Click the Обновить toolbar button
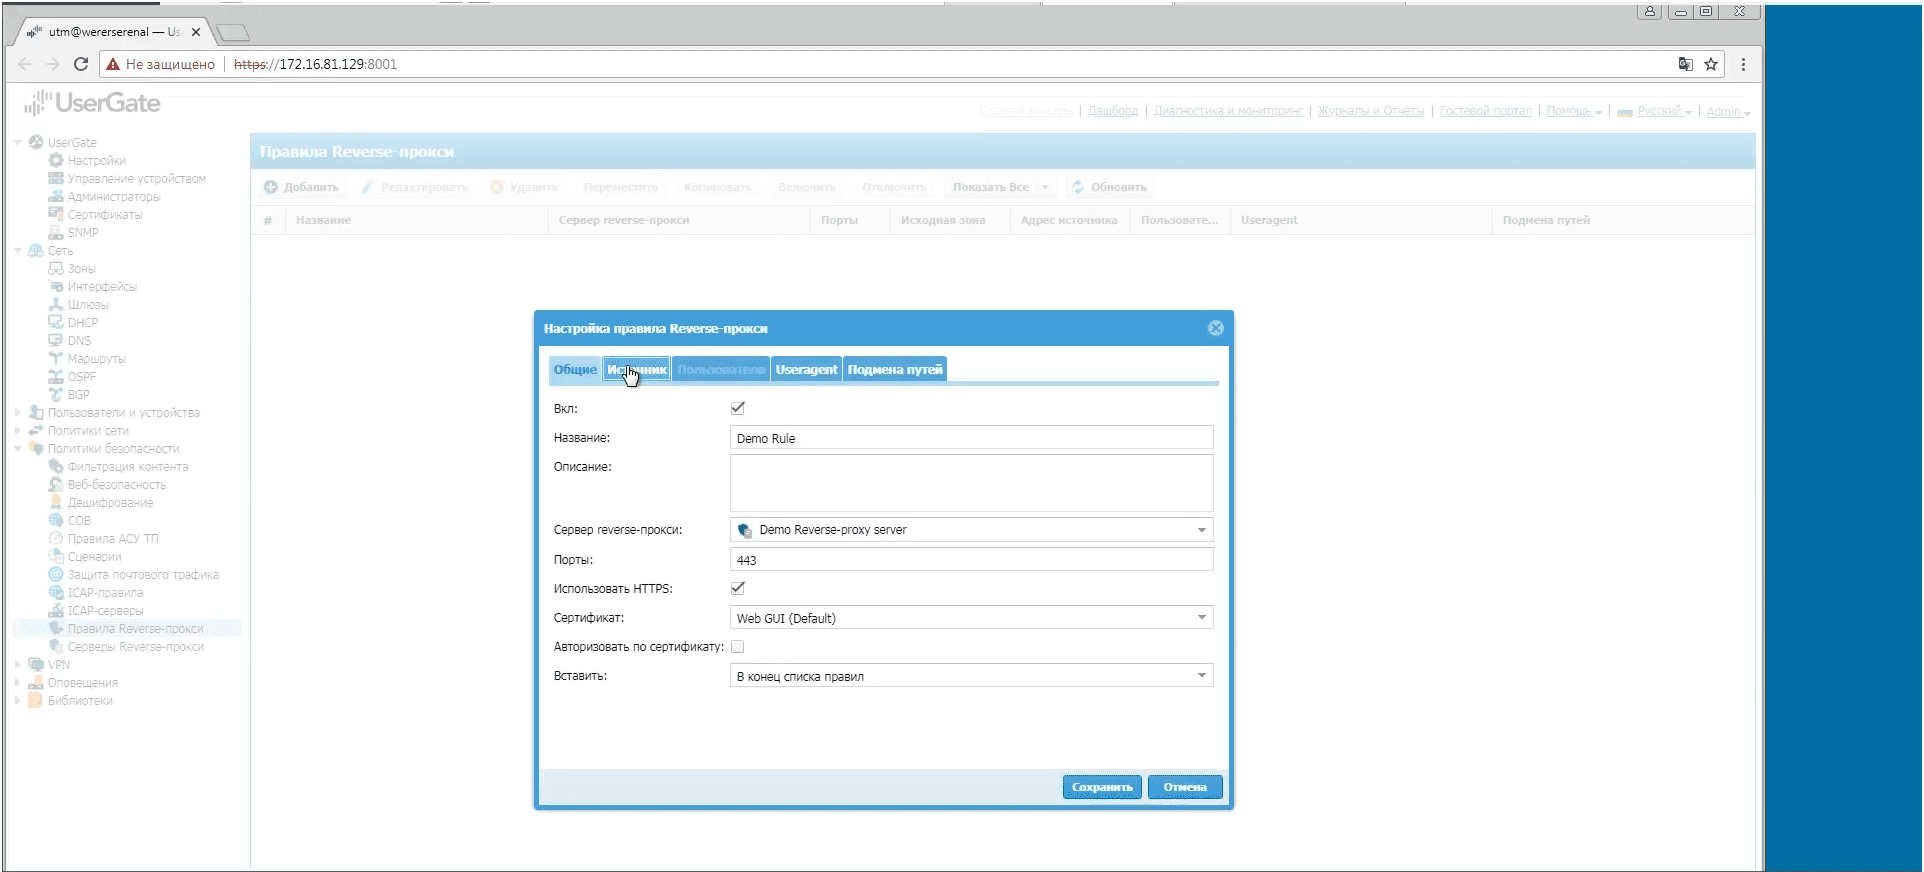Image resolution: width=1924 pixels, height=872 pixels. (1109, 187)
